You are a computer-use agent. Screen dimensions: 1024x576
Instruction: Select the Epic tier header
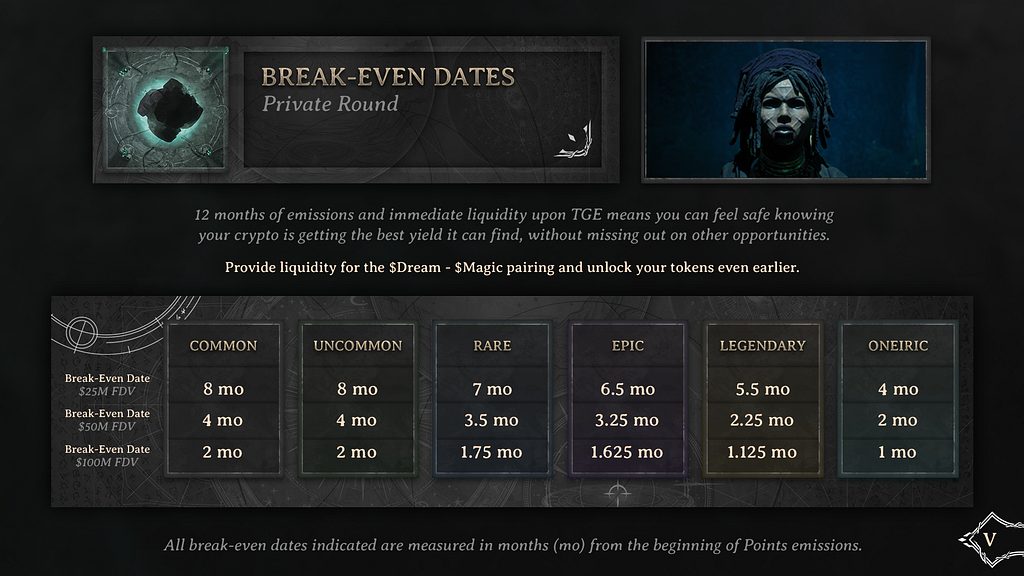(628, 345)
